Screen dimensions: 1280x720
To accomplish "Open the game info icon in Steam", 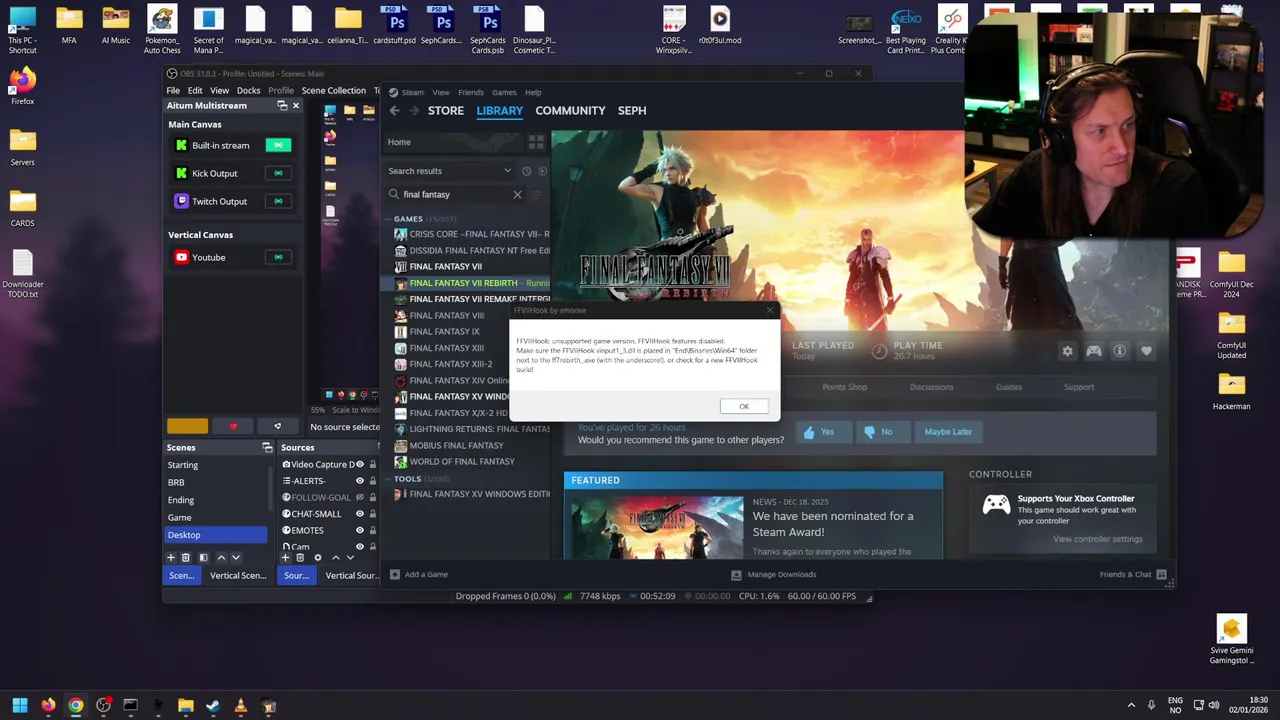I will point(1120,351).
